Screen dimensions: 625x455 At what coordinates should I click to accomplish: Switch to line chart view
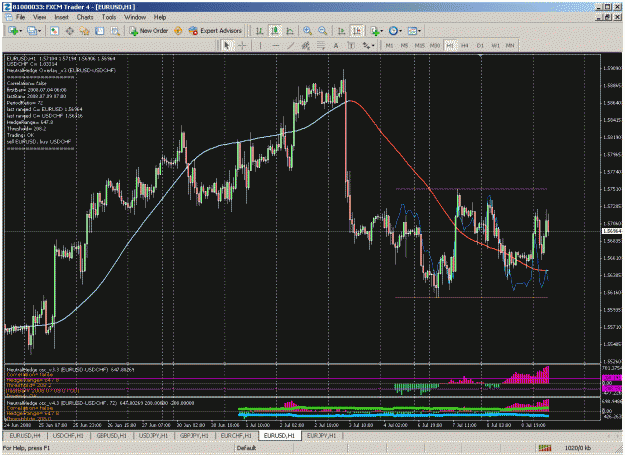pos(290,31)
